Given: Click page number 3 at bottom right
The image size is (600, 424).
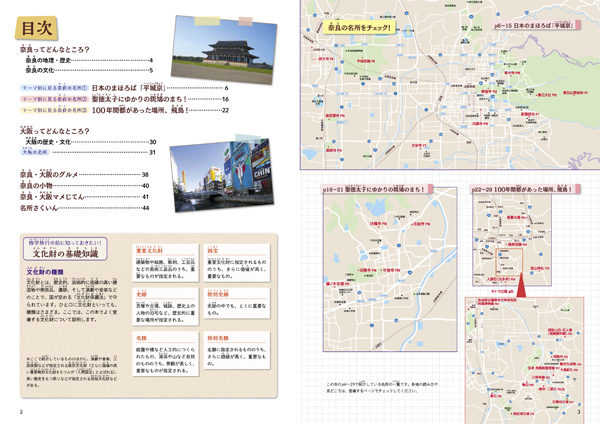Looking at the screenshot, I should click(578, 412).
